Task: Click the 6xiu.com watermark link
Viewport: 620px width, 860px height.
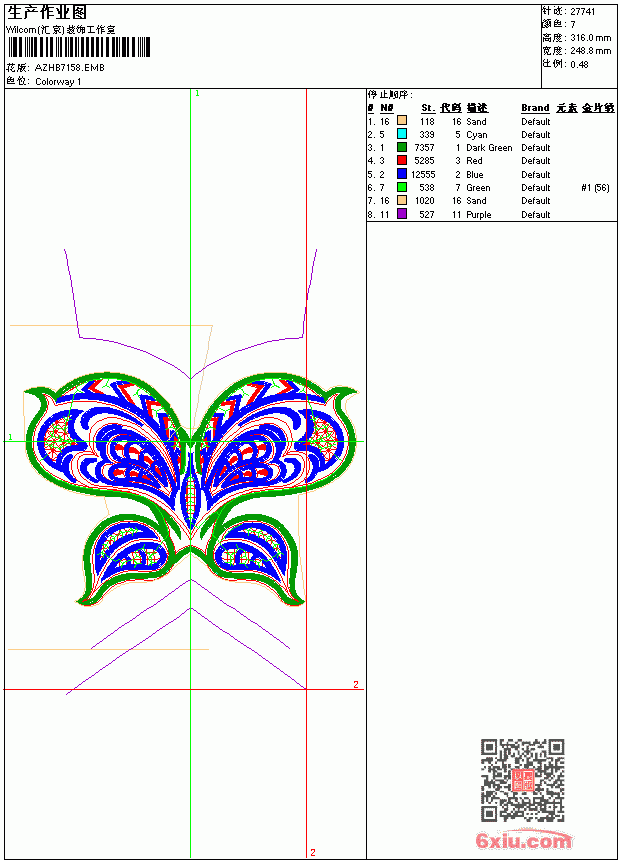Action: click(x=523, y=839)
